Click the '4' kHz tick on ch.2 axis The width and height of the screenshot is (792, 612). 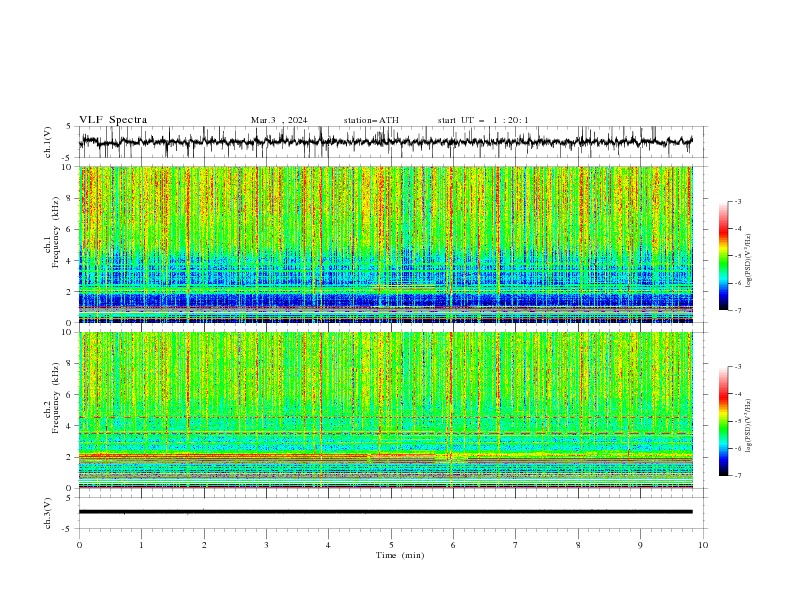tap(70, 426)
